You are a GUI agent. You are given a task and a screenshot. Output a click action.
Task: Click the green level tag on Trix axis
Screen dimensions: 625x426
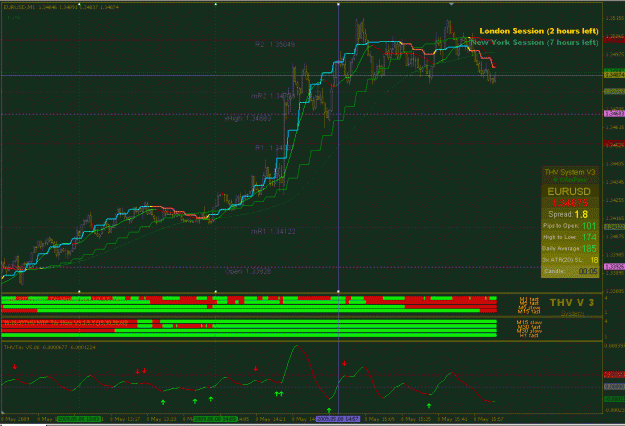(x=614, y=399)
